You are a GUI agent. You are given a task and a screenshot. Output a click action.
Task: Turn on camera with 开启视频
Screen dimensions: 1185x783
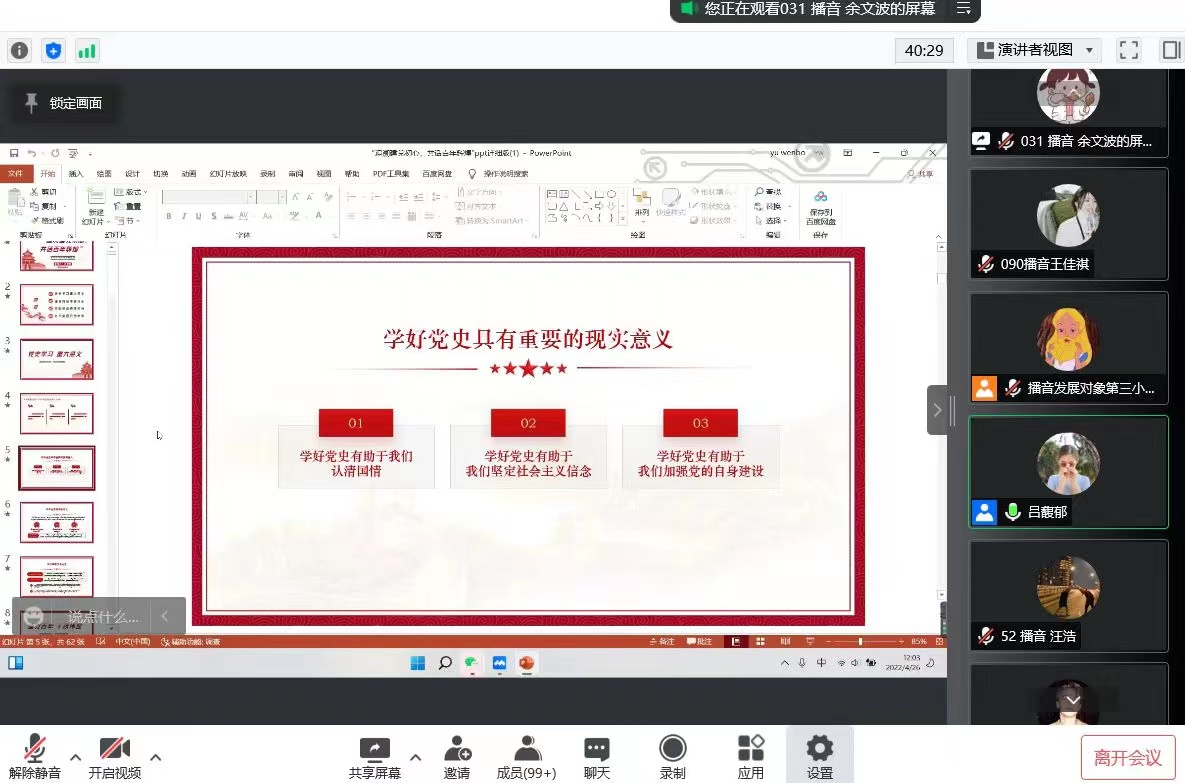(x=114, y=757)
